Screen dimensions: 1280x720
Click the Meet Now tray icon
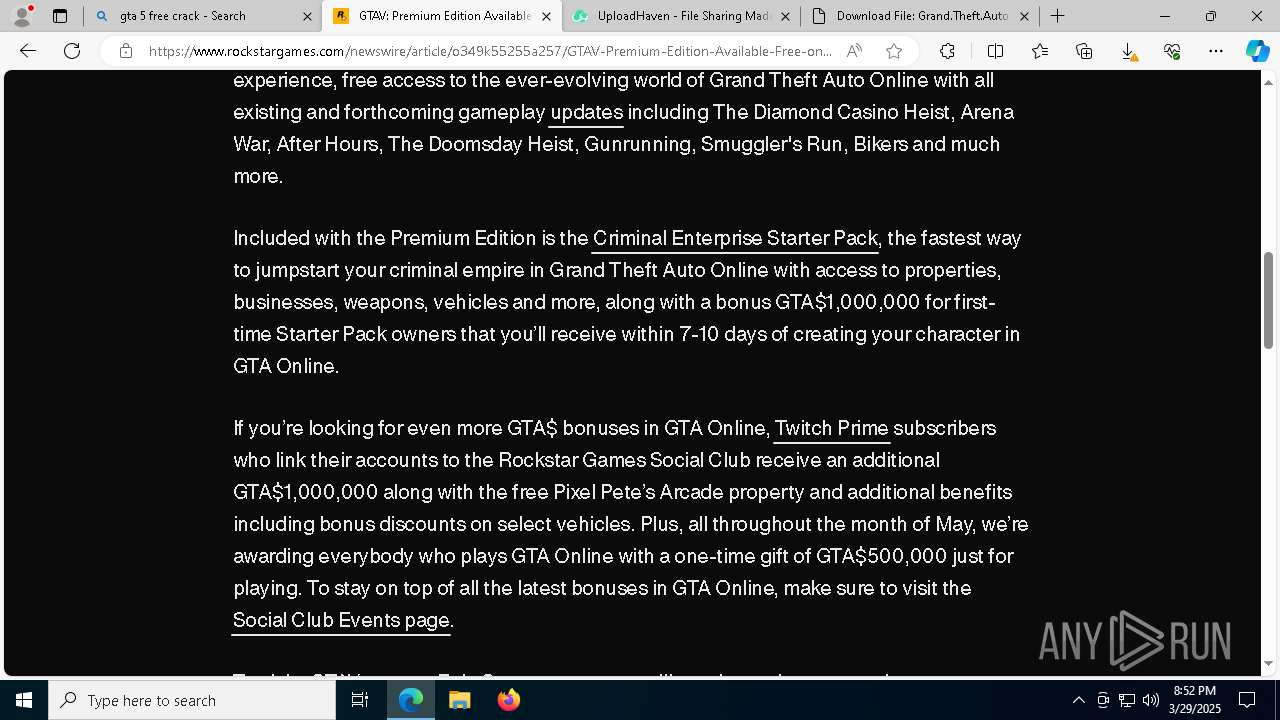click(x=1103, y=700)
